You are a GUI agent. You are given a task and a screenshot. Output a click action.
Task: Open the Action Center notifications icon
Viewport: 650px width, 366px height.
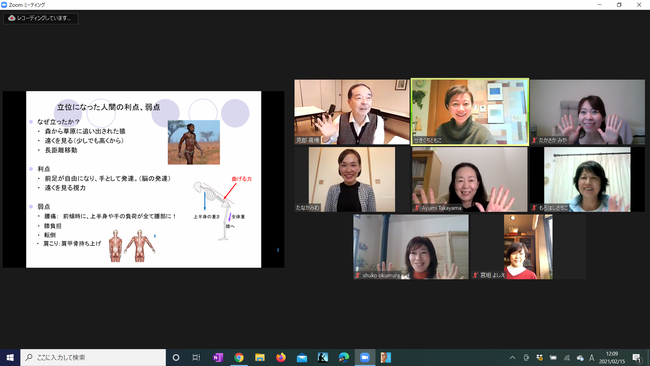point(637,358)
